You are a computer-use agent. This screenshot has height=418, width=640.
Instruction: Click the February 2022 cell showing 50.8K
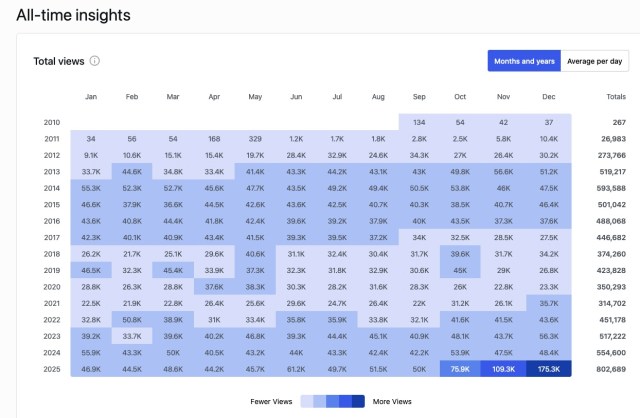click(132, 320)
